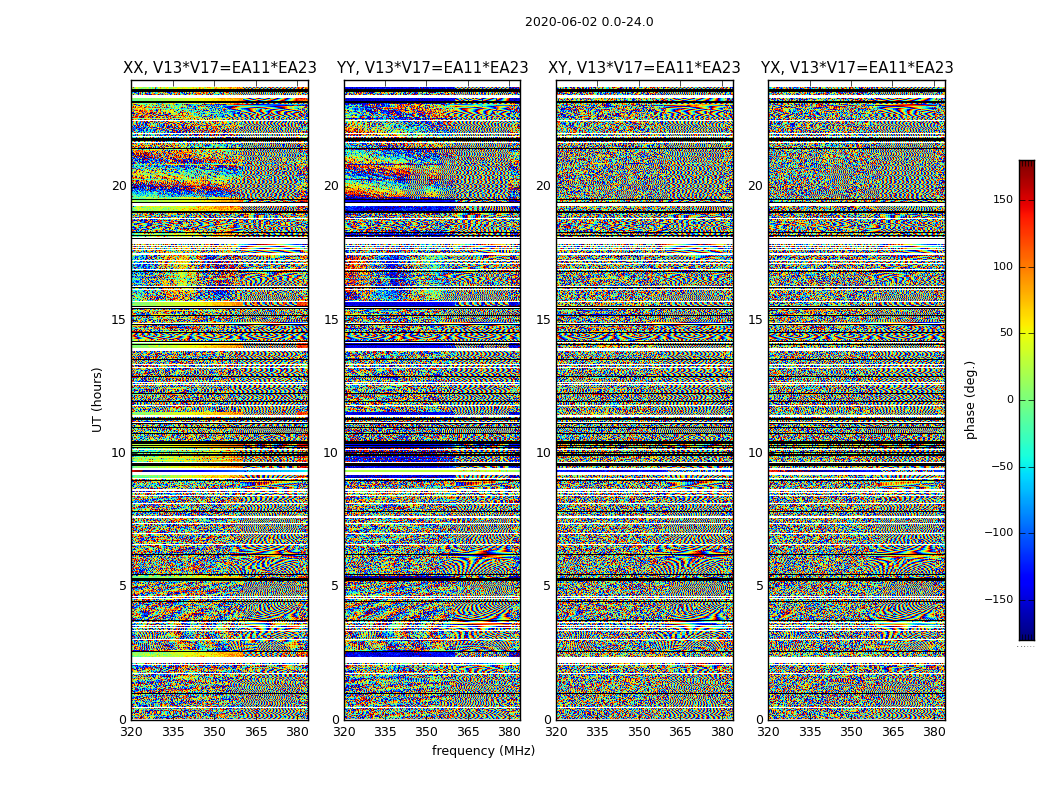Click the XY phase waterfall plot
This screenshot has width=1050, height=800.
645,400
